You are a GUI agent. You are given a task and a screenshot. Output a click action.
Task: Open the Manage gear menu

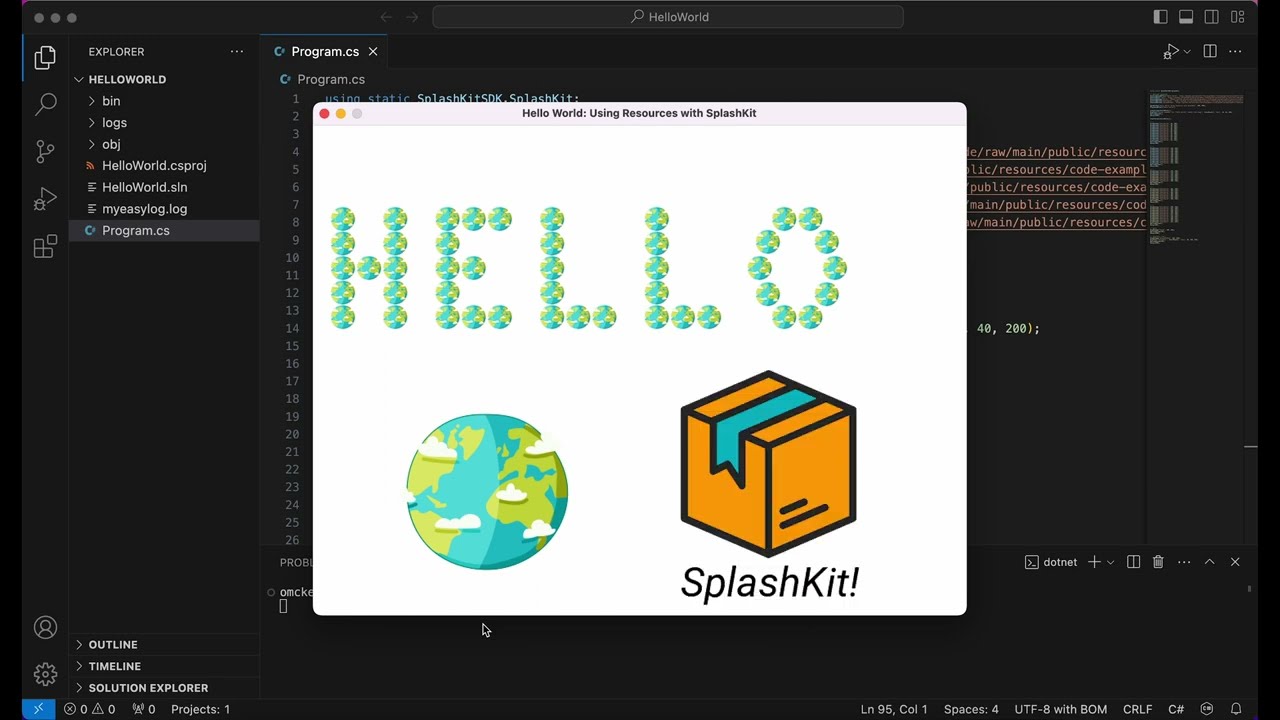click(45, 674)
